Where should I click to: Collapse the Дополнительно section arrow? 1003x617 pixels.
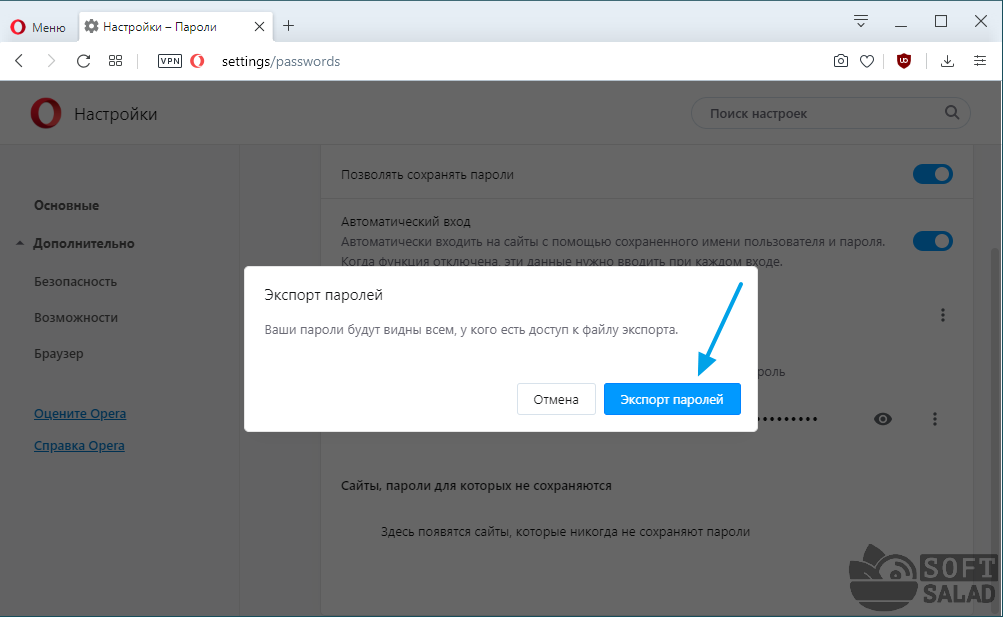pos(20,244)
